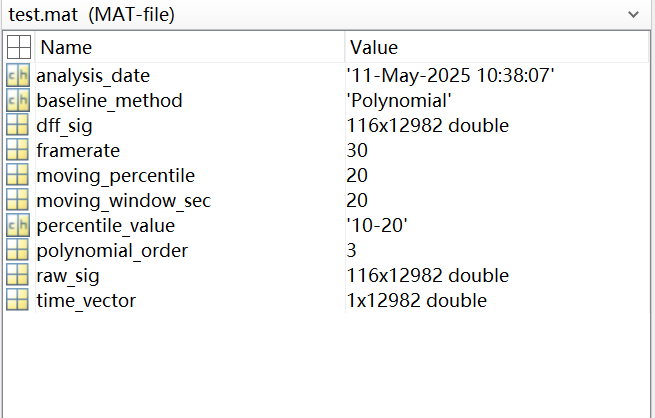Sort variables by the Name column header

(x=66, y=47)
